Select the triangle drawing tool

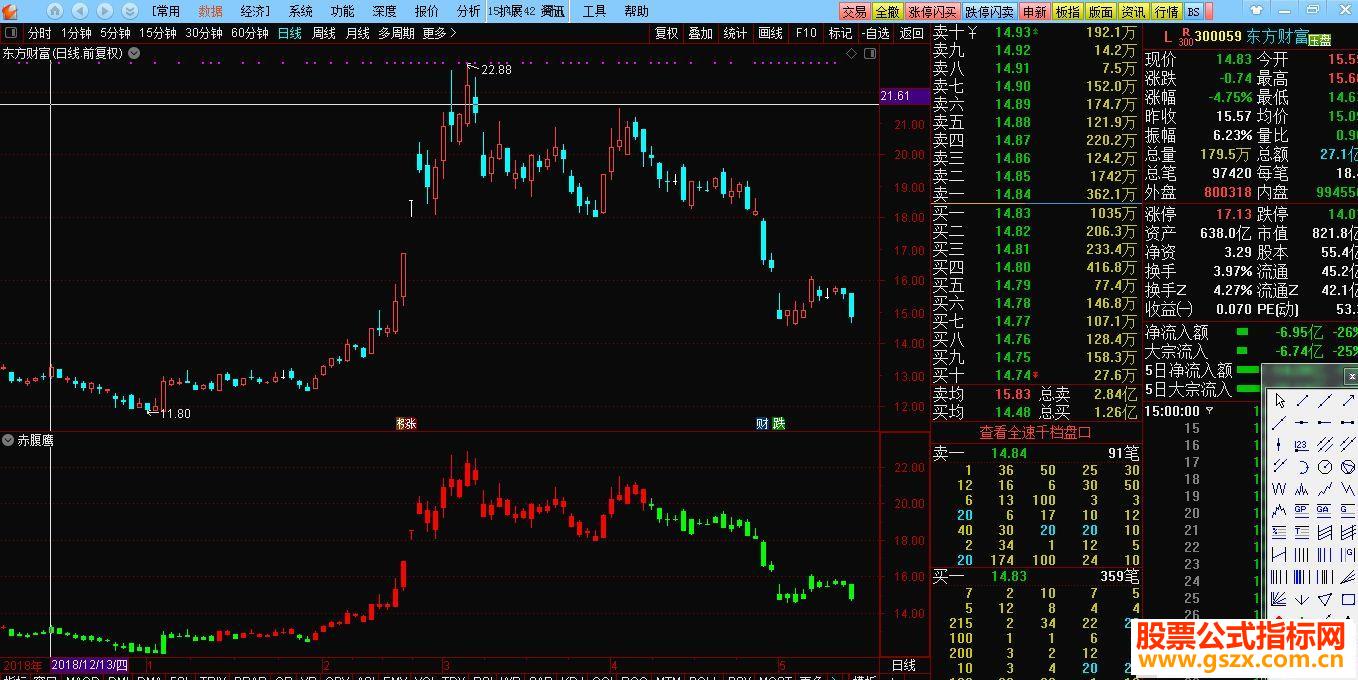[1325, 599]
